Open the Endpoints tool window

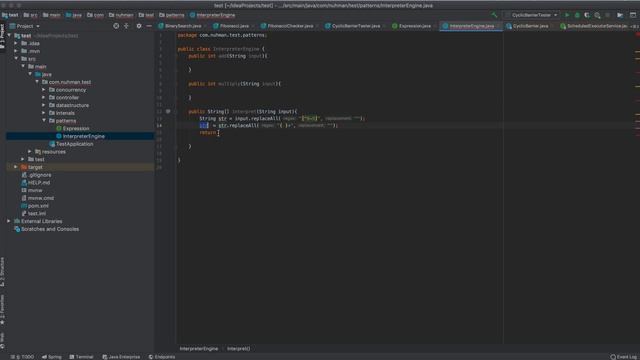[162, 357]
